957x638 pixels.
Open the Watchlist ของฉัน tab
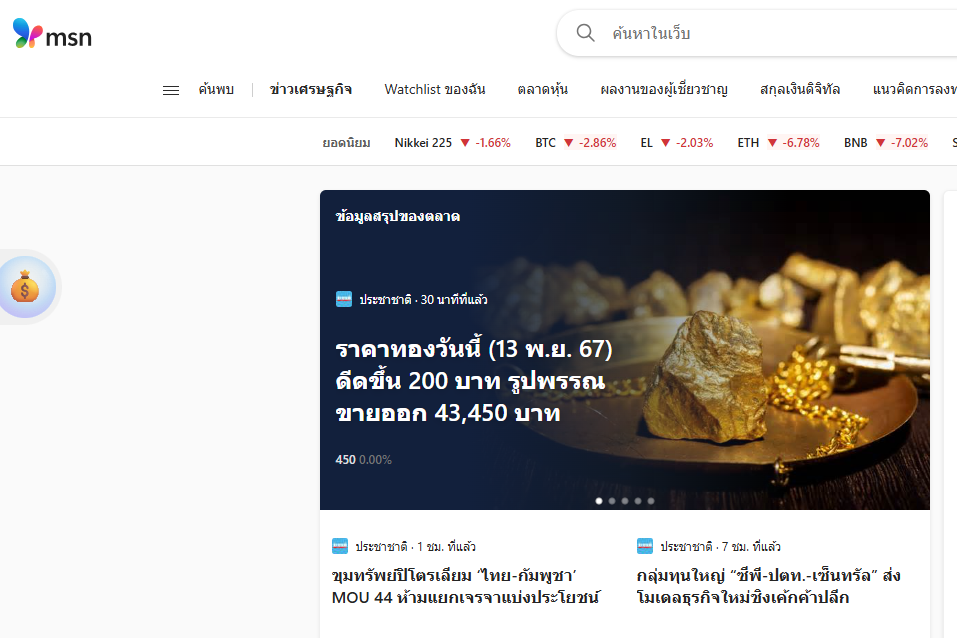pos(435,90)
